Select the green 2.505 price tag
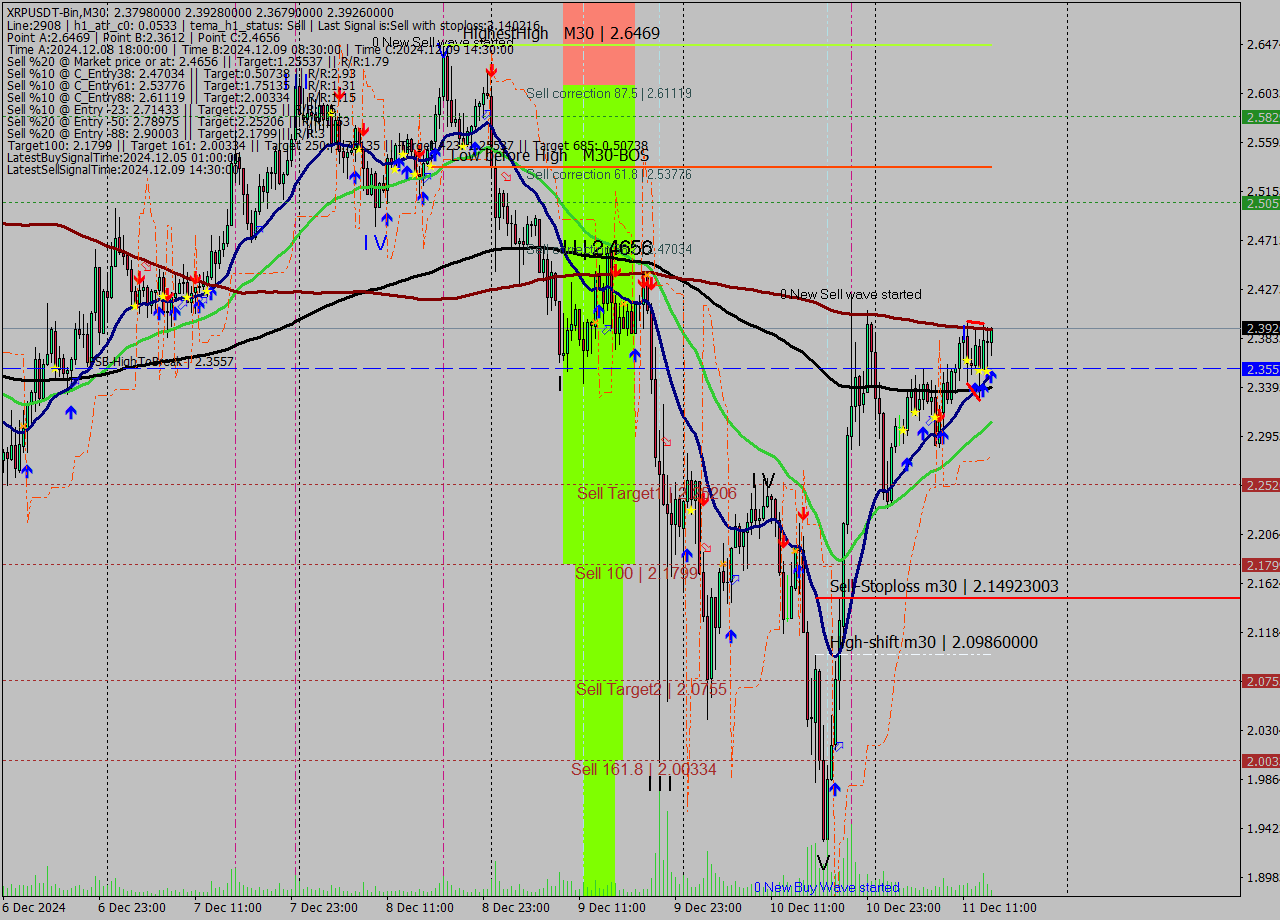This screenshot has width=1280, height=920. click(x=1260, y=203)
